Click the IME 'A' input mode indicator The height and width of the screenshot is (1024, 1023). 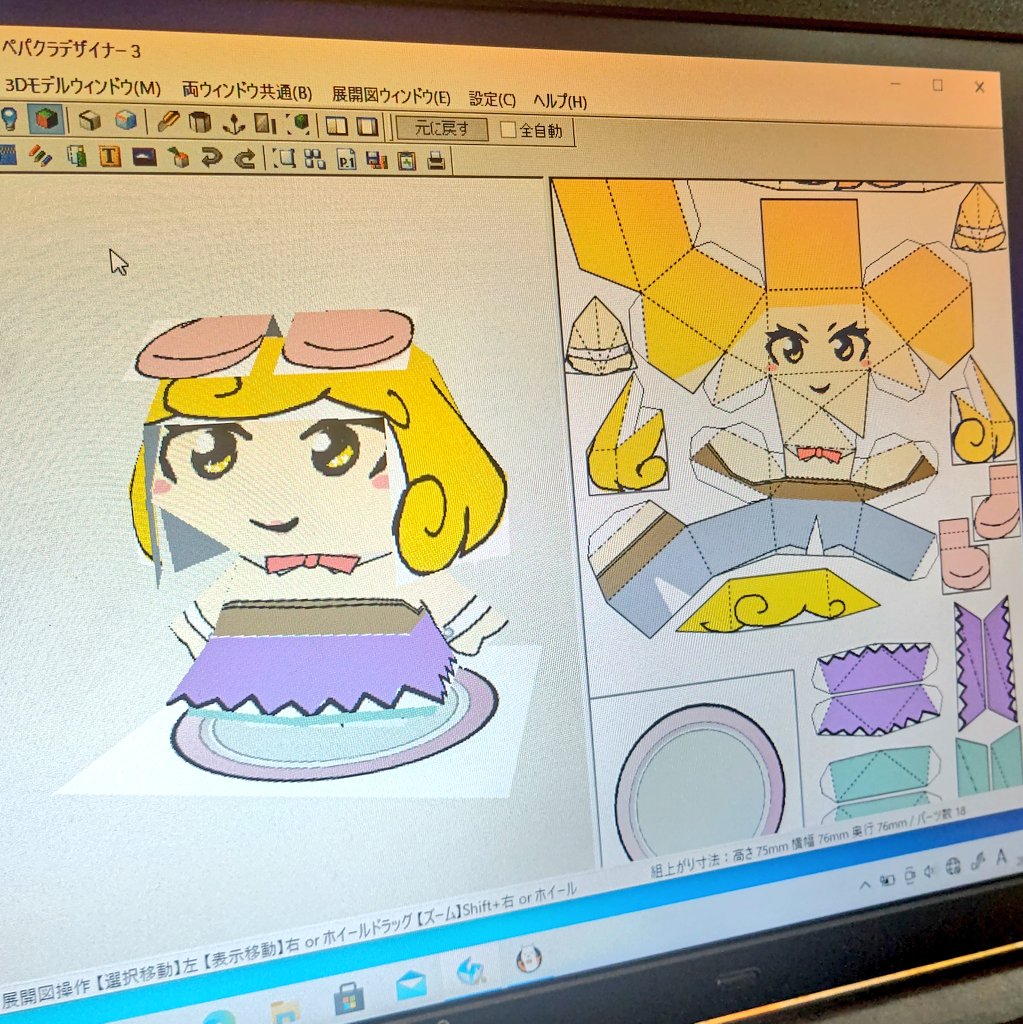coord(1000,857)
